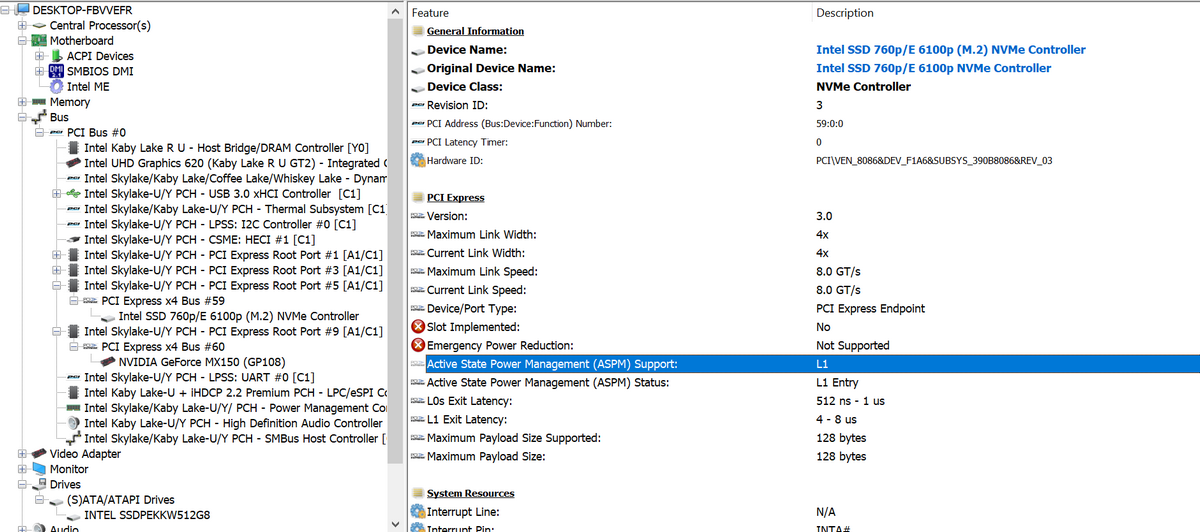1200x532 pixels.
Task: Select the Thermal Subsystem tree item
Action: (x=234, y=209)
